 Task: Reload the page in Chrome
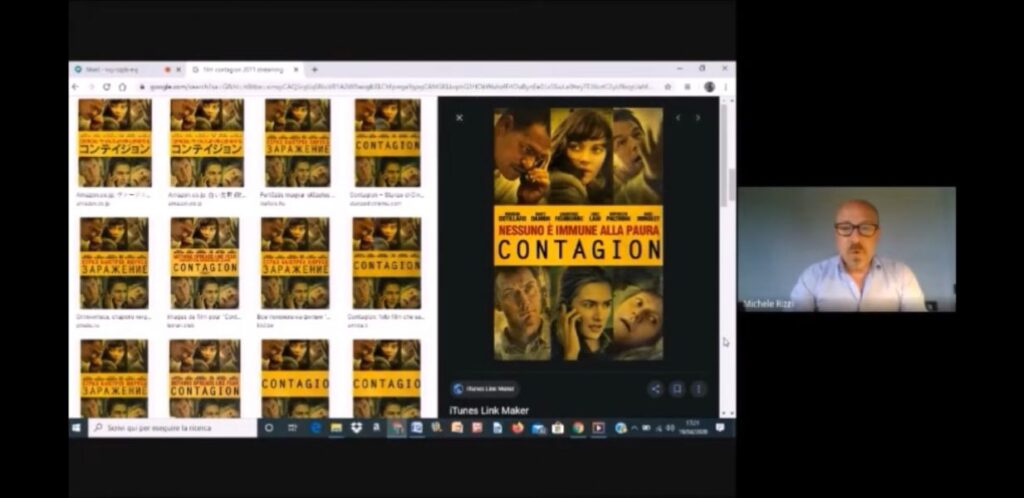pos(107,87)
